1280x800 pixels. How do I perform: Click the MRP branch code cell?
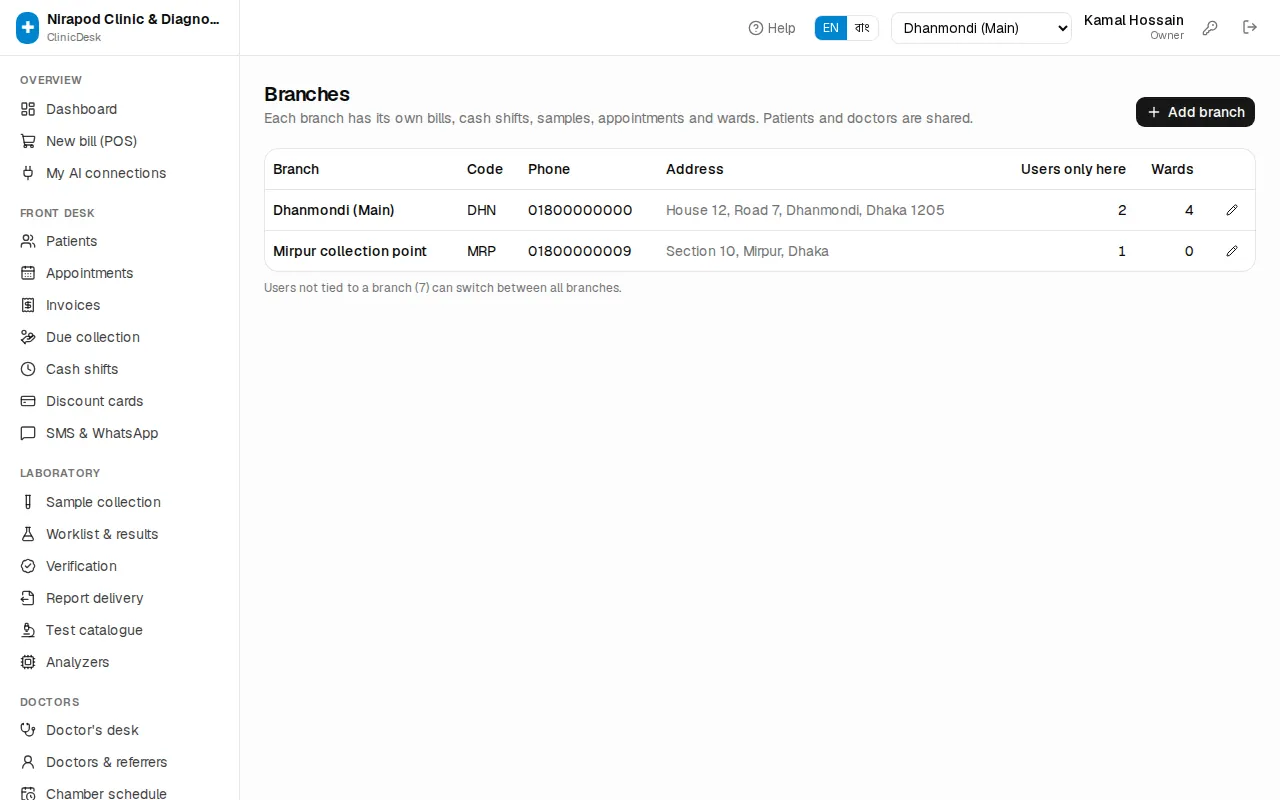click(x=481, y=251)
